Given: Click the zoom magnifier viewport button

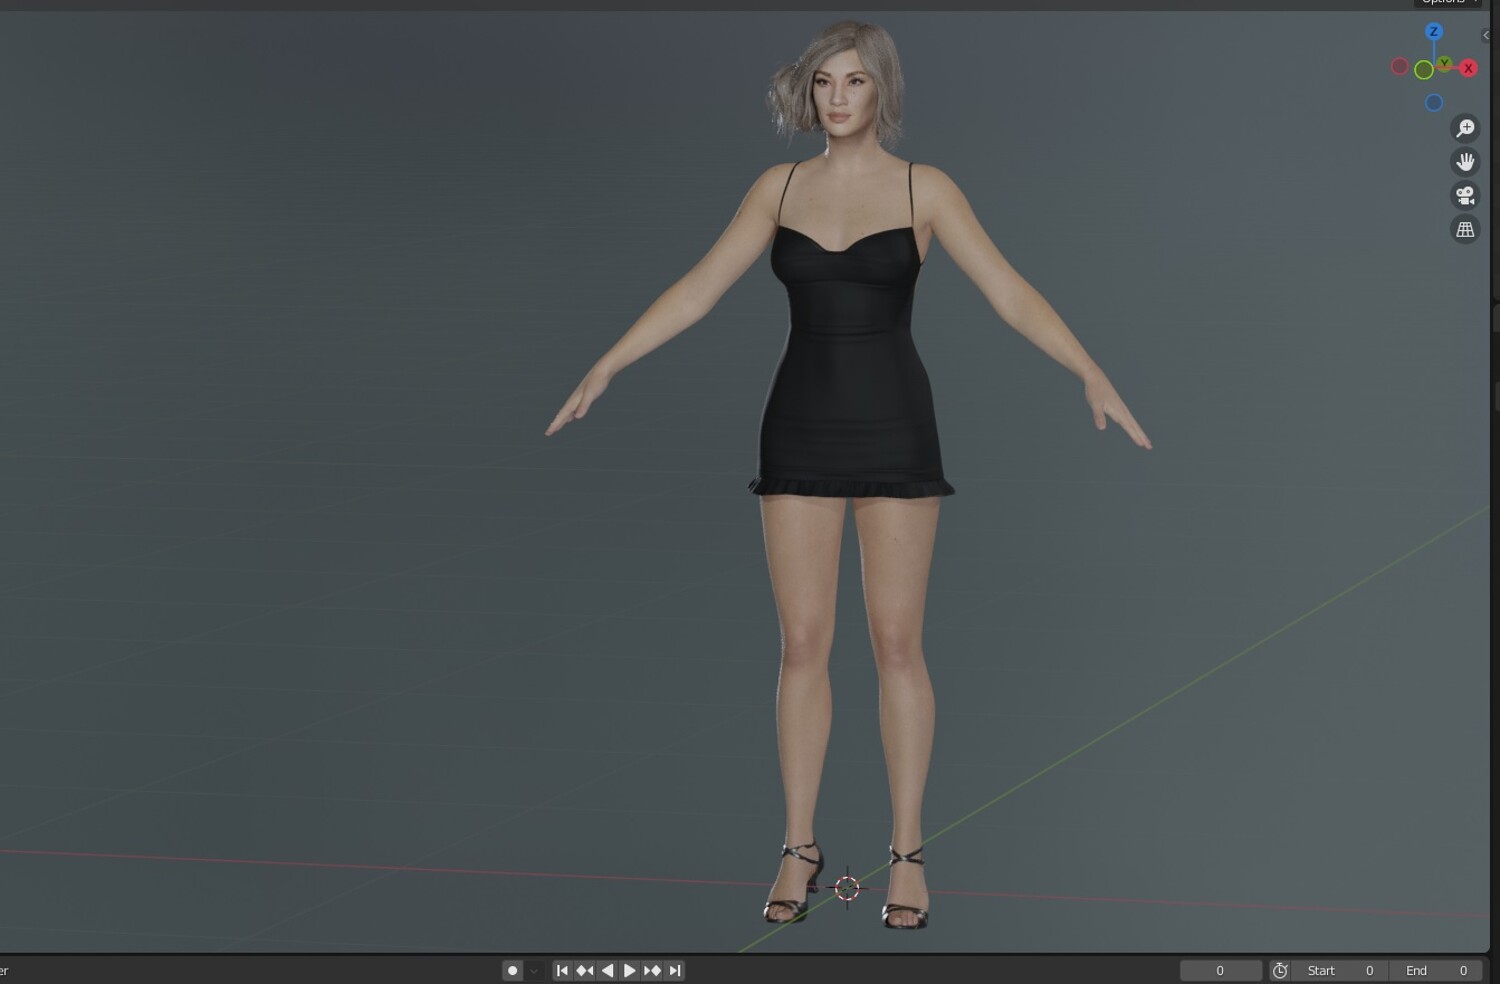Looking at the screenshot, I should point(1465,128).
